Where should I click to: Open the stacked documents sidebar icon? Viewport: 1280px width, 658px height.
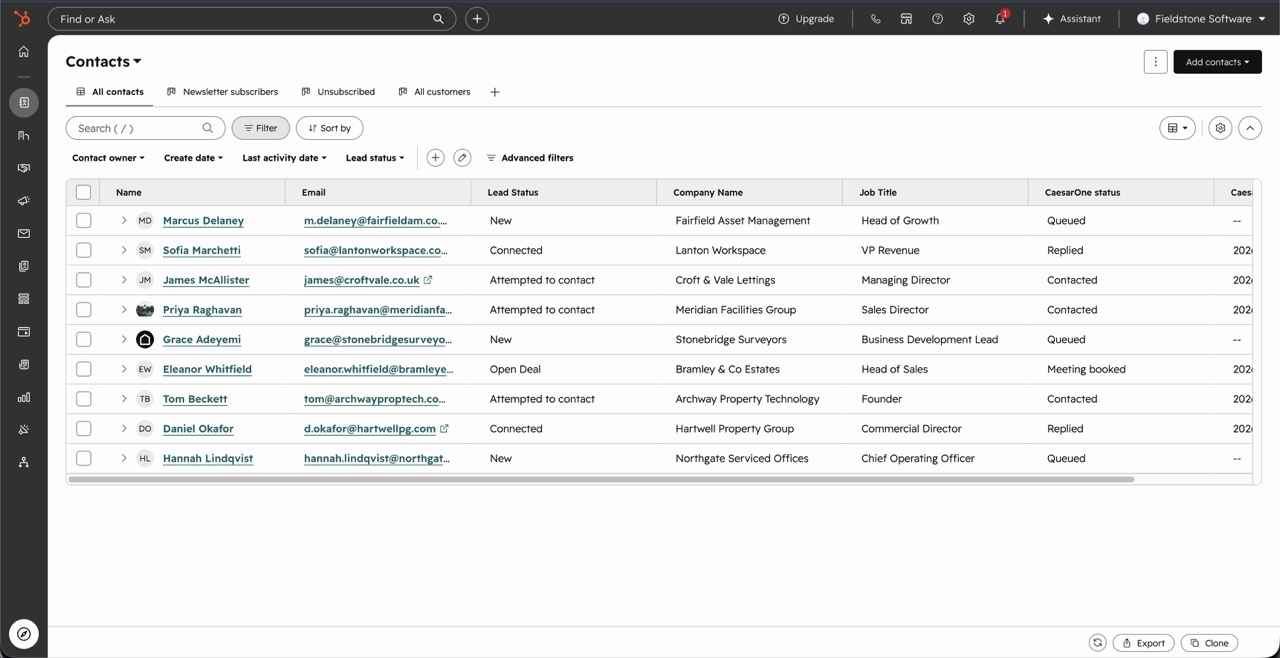[24, 266]
